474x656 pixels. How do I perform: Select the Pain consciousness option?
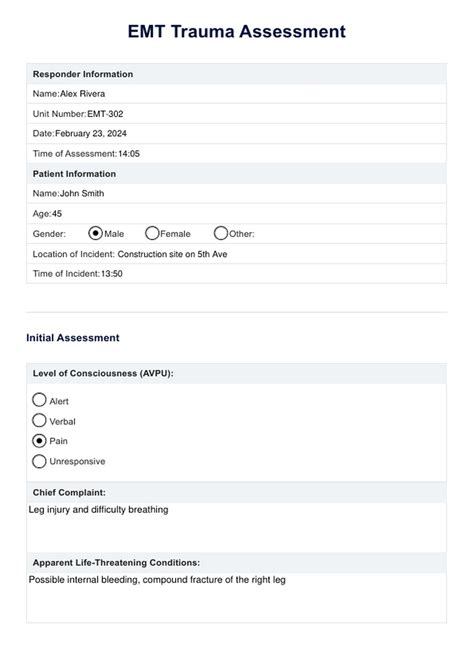click(39, 441)
